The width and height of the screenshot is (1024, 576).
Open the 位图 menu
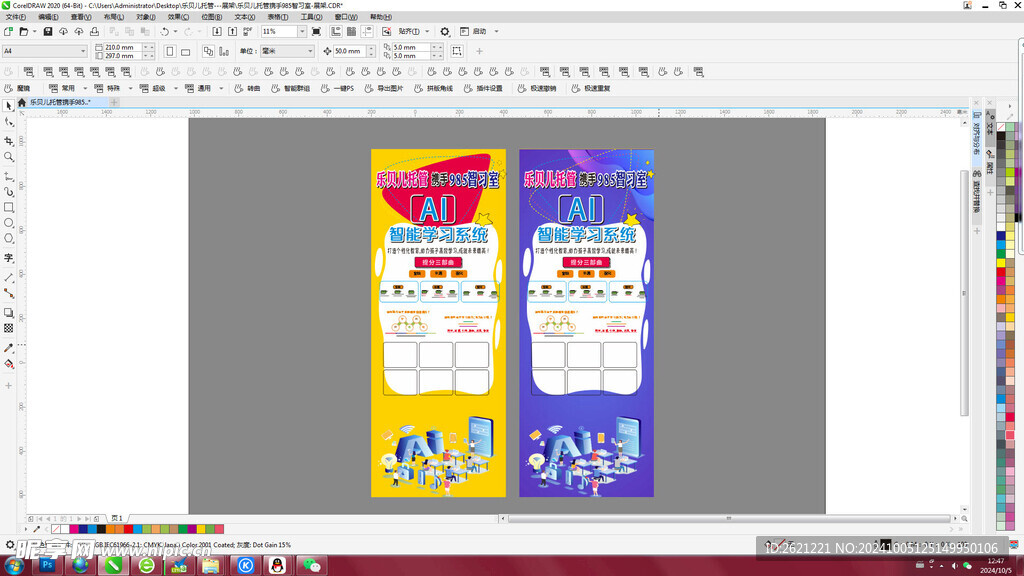point(212,17)
